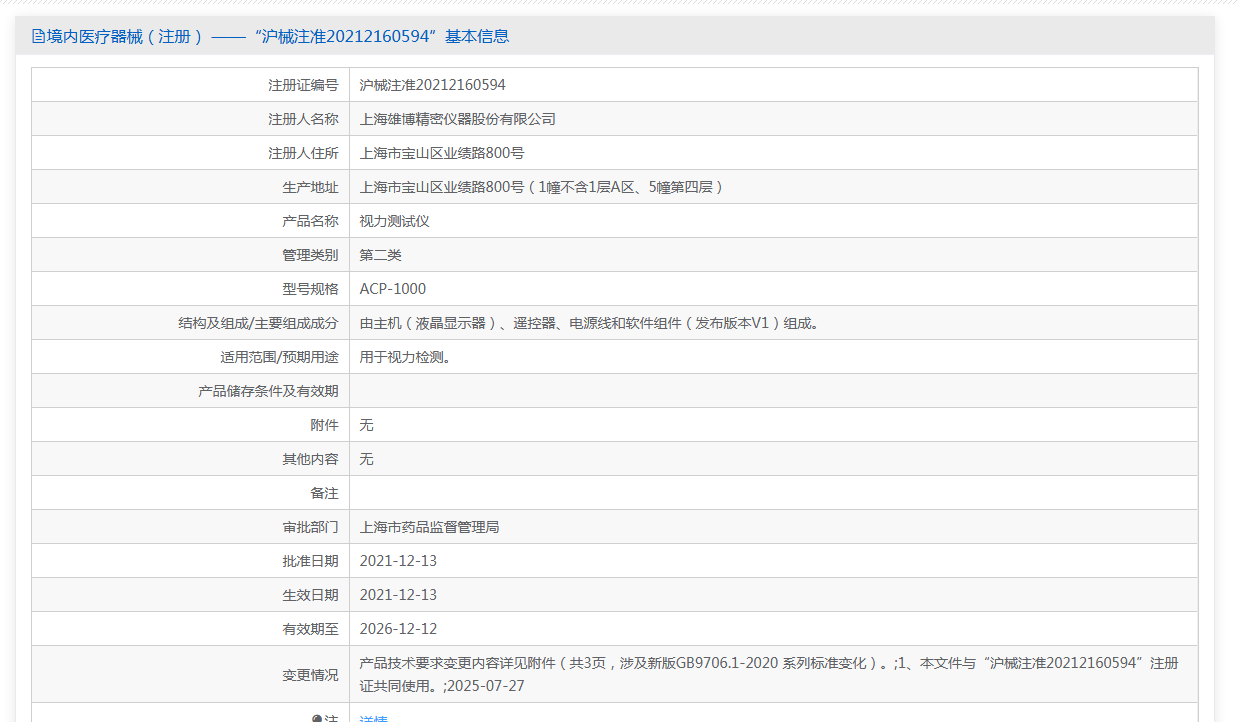The height and width of the screenshot is (722, 1238).
Task: Click the document icon in the header
Action: point(39,37)
